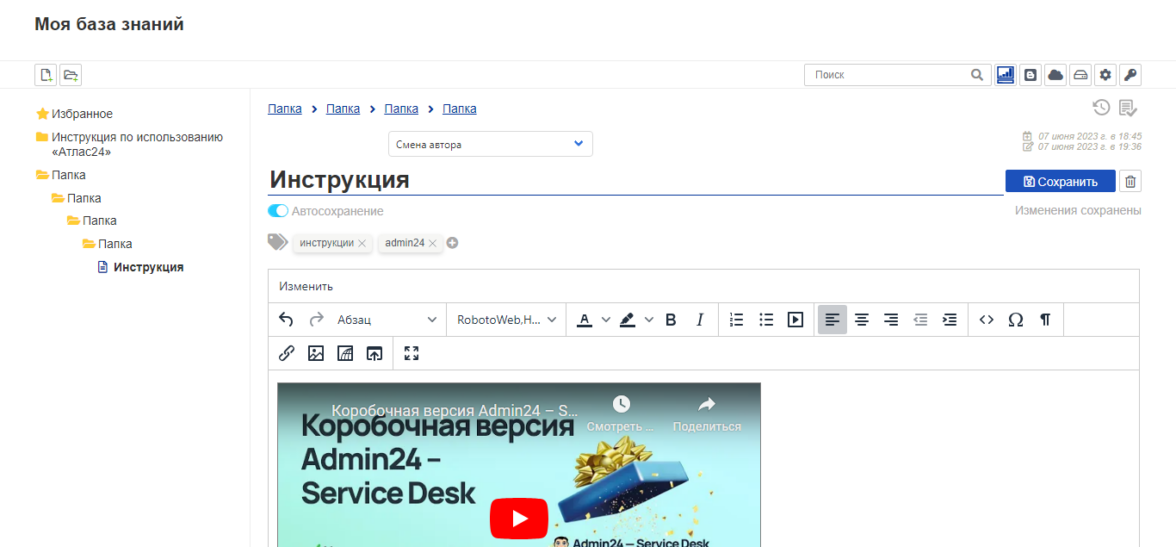Delete the article with trash icon
Image resolution: width=1176 pixels, height=547 pixels.
click(x=1130, y=181)
